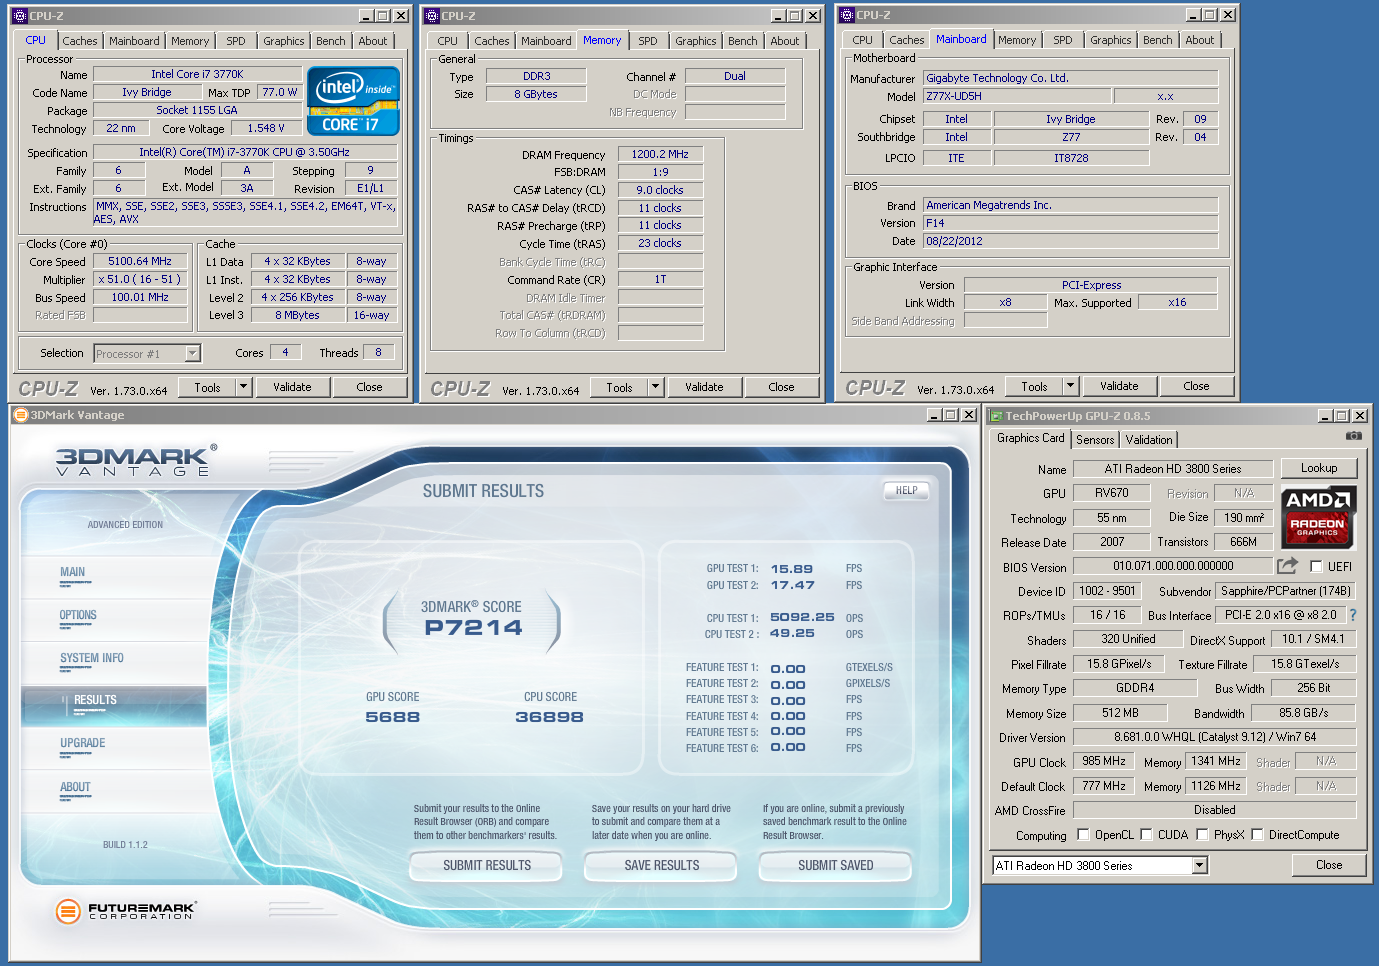Click the AMD CrossFire Disabled field
Viewport: 1379px width, 966px height.
click(x=1215, y=810)
